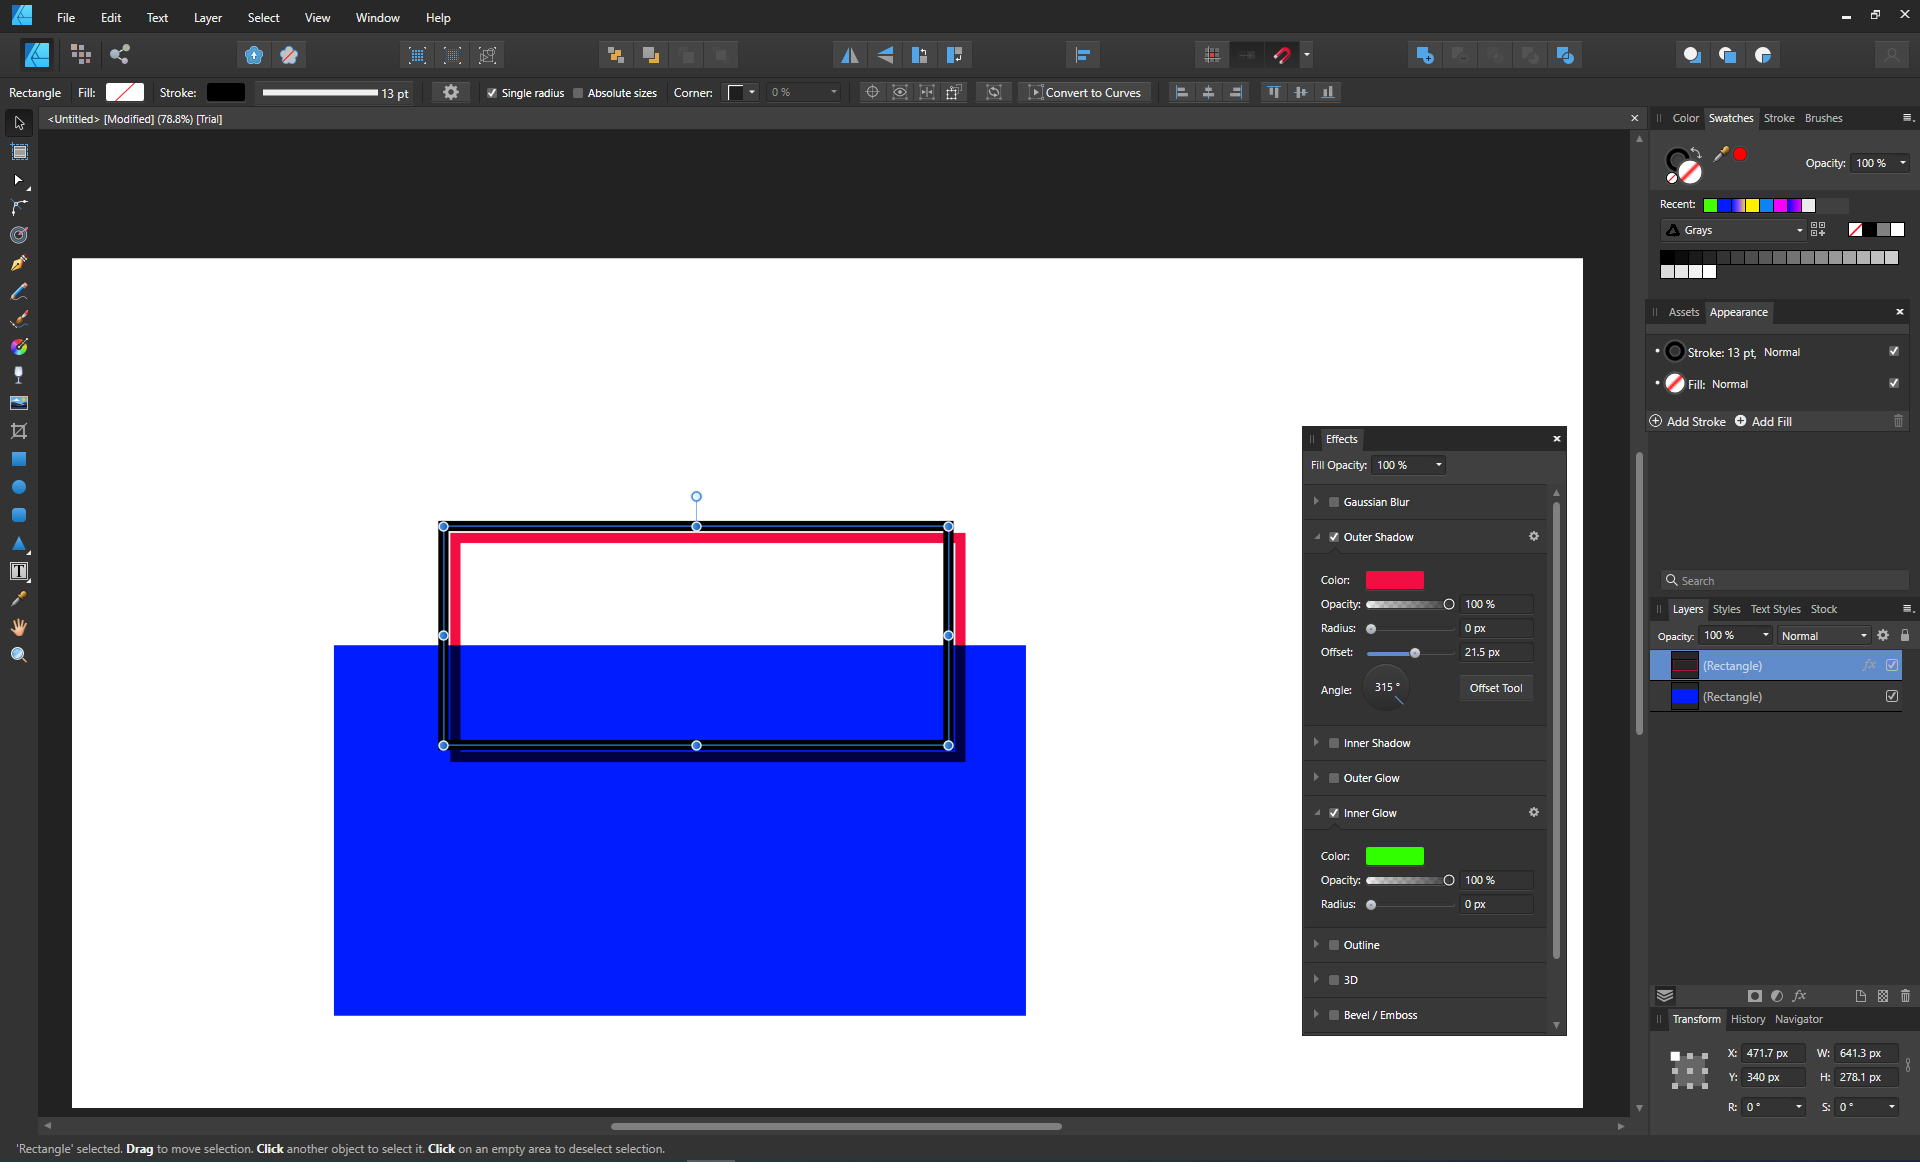The height and width of the screenshot is (1162, 1920).
Task: Open the layer blend mode dropdown showing Normal
Action: pyautogui.click(x=1822, y=635)
